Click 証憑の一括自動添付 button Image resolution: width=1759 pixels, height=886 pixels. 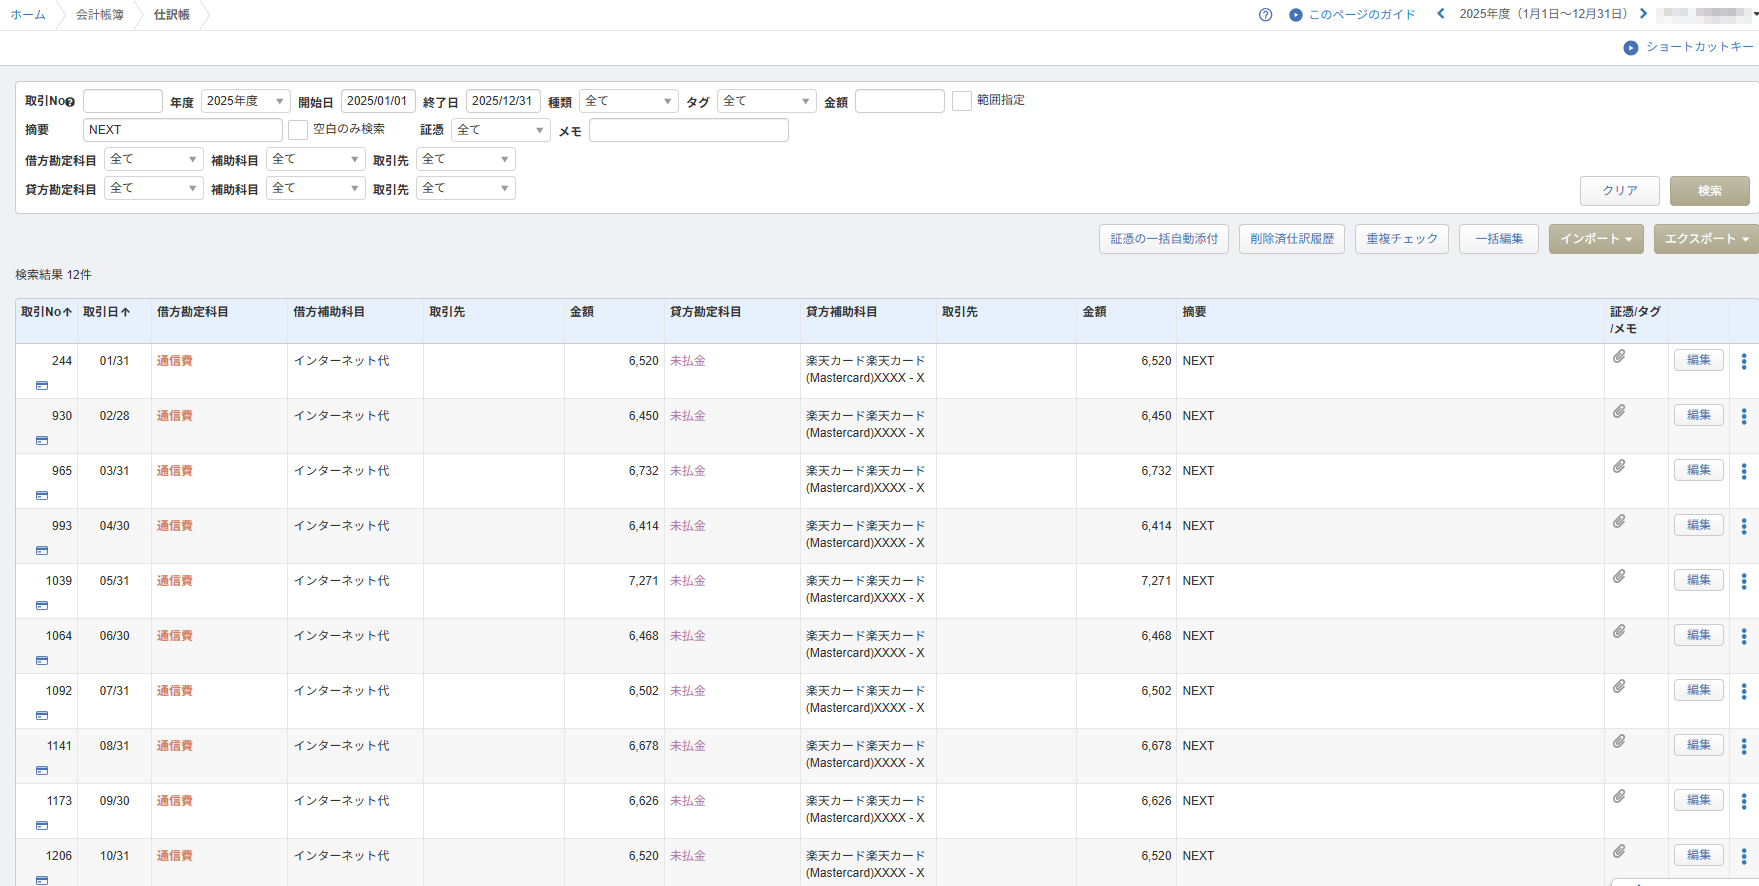pos(1164,239)
